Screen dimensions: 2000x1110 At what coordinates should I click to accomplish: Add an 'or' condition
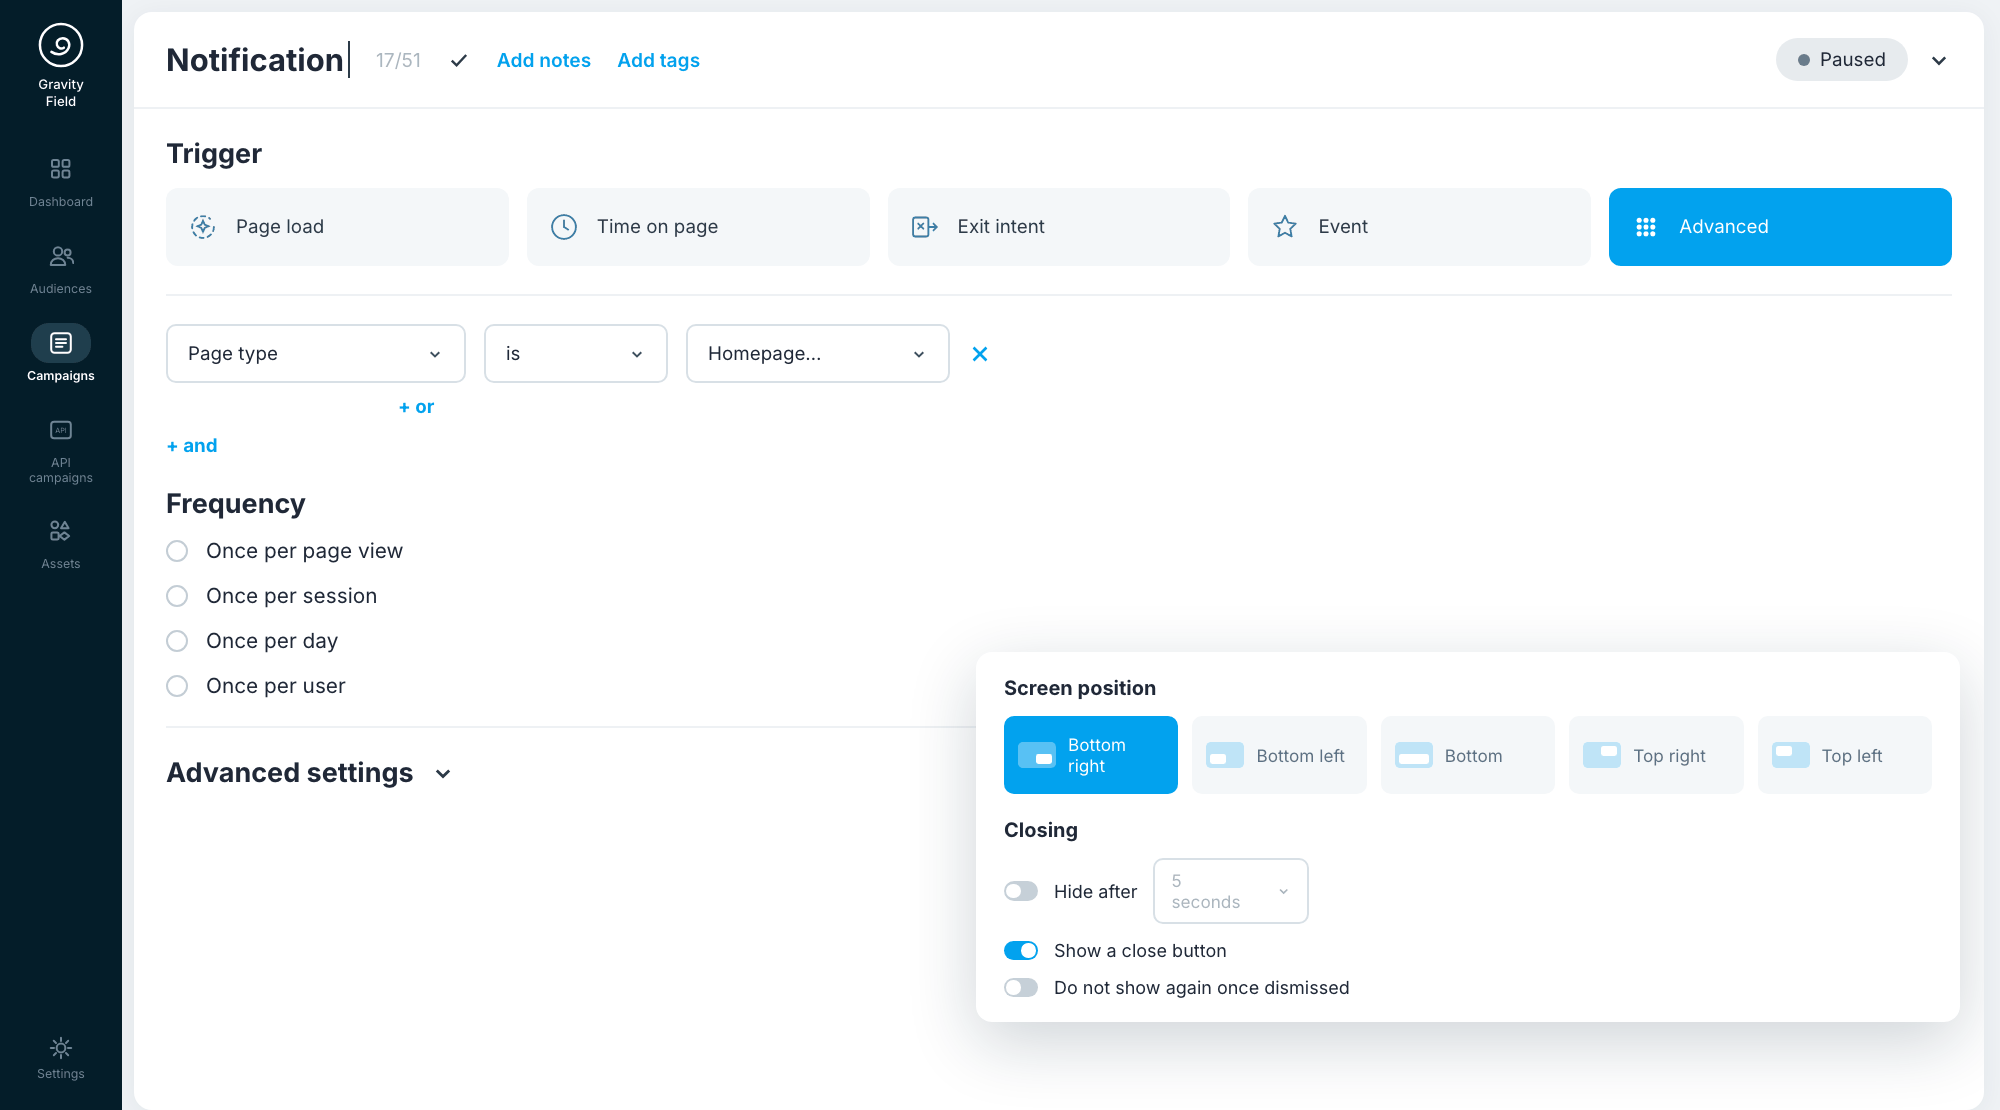tap(416, 407)
